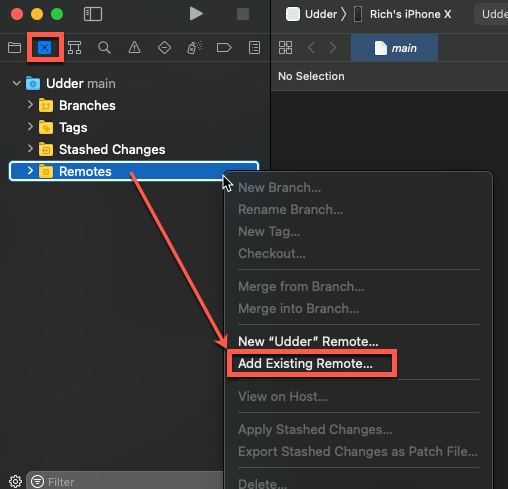Click the filter options circle icon

[37, 482]
